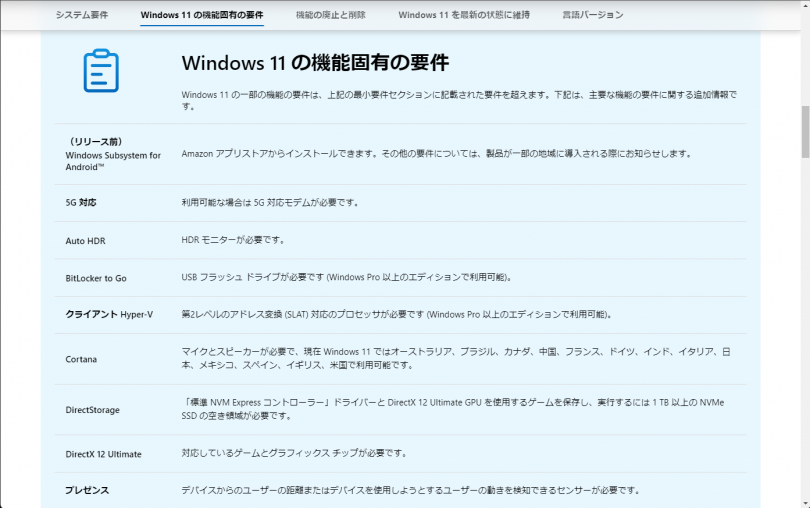Click the intro paragraph below the heading
The image size is (810, 508).
click(459, 100)
